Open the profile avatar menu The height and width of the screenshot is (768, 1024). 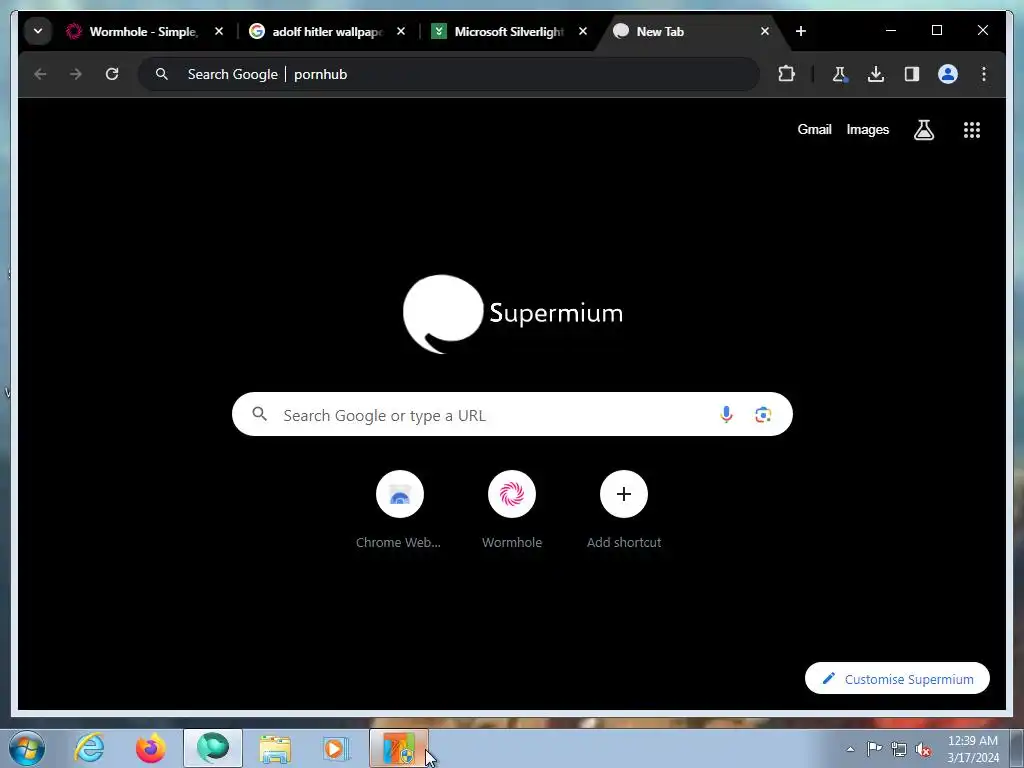point(948,74)
